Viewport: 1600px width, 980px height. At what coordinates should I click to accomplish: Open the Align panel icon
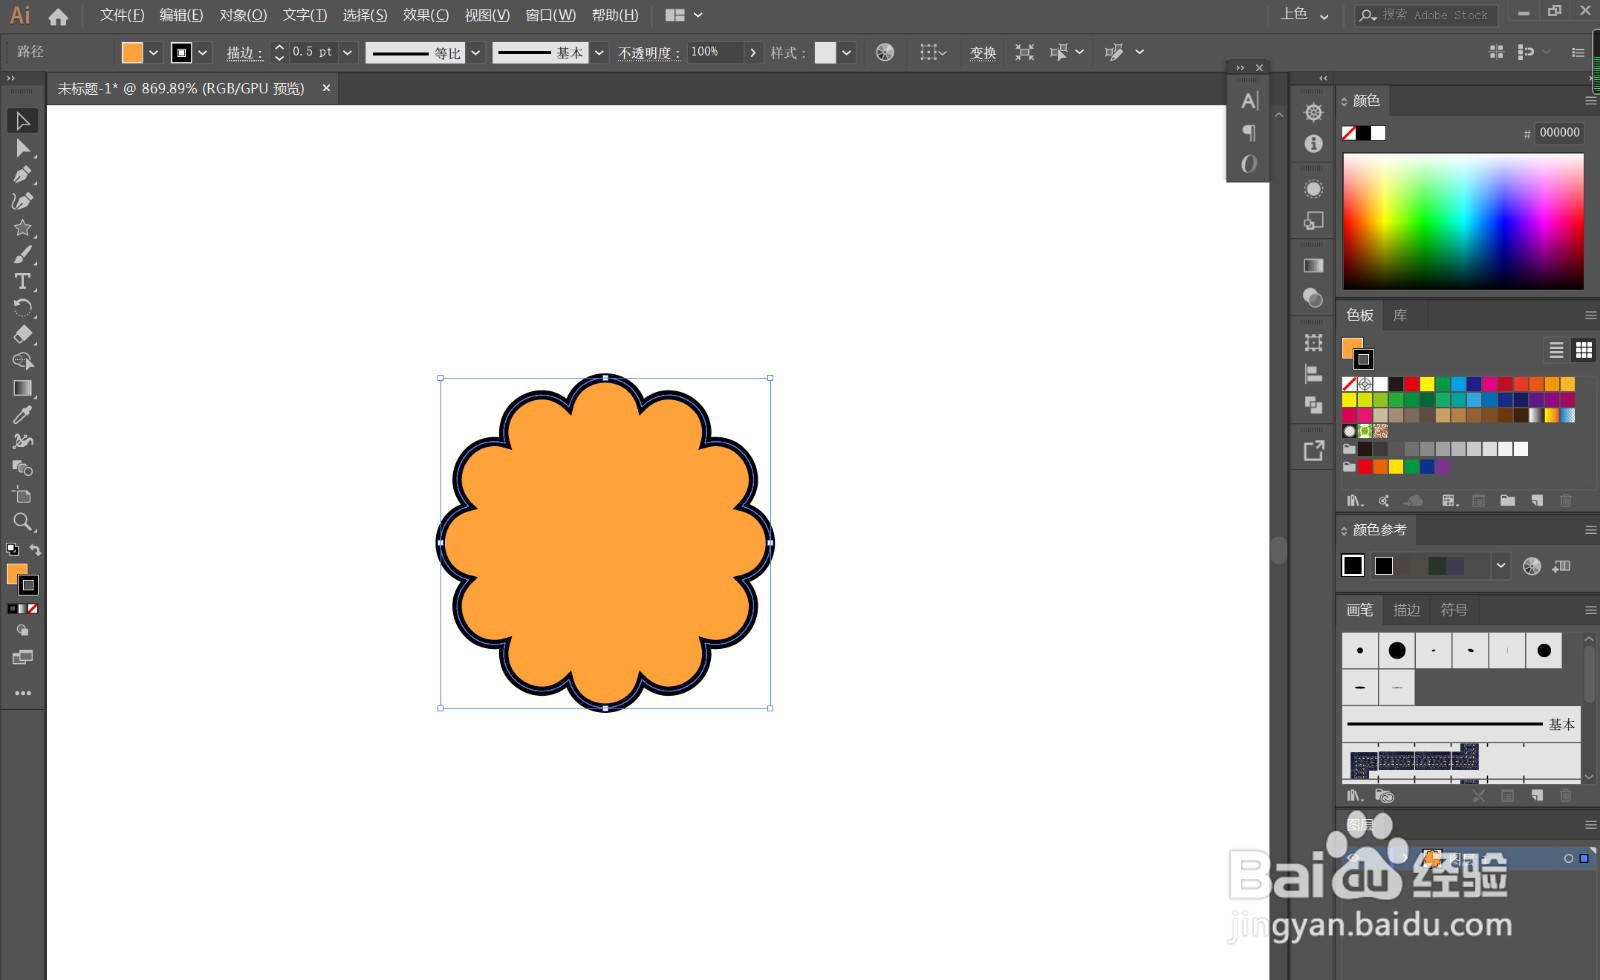tap(1314, 374)
